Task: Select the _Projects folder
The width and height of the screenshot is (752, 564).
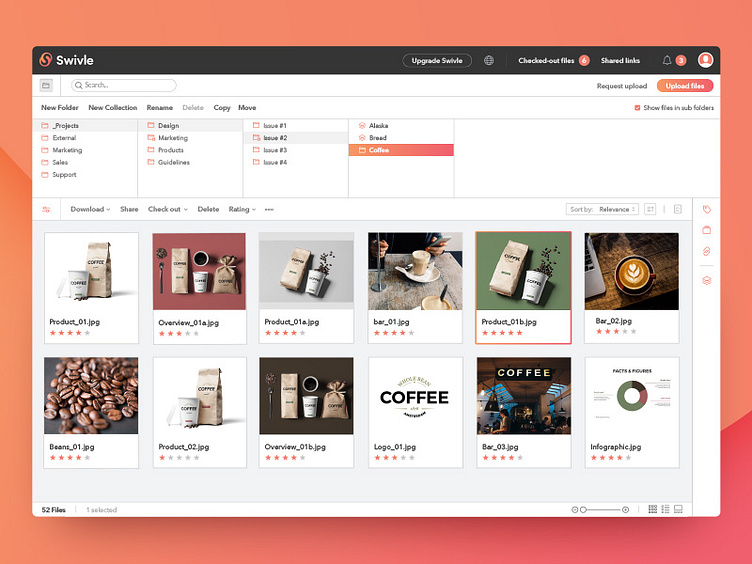Action: (x=85, y=126)
